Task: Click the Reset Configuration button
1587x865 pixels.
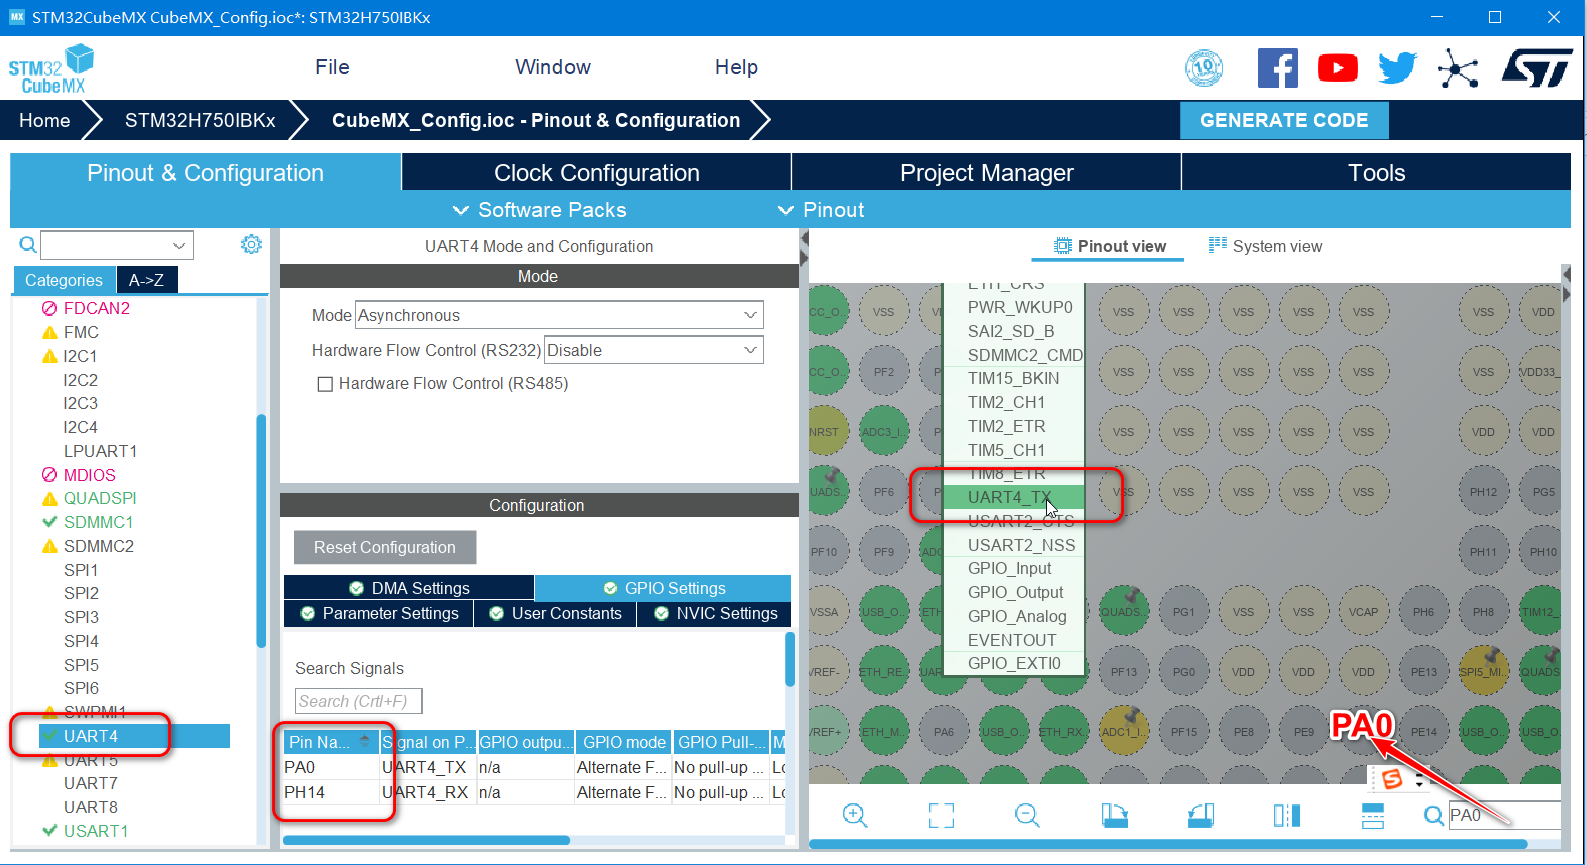Action: 385,547
